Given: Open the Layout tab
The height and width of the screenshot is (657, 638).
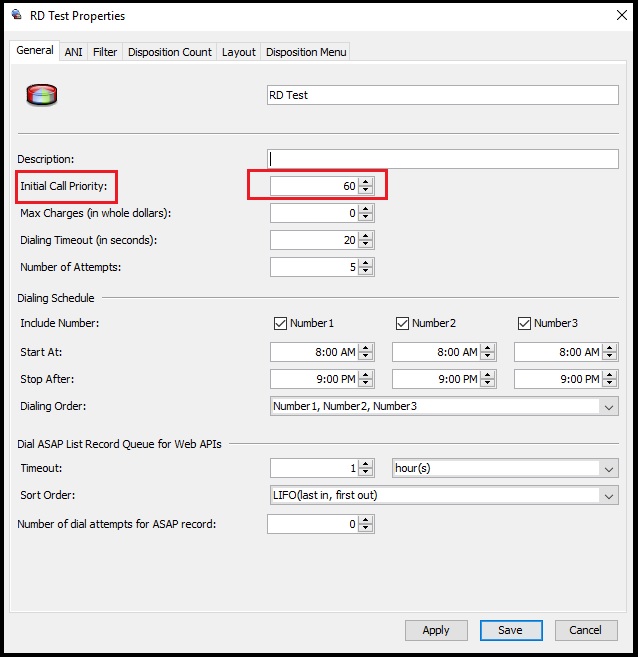Looking at the screenshot, I should pos(238,52).
